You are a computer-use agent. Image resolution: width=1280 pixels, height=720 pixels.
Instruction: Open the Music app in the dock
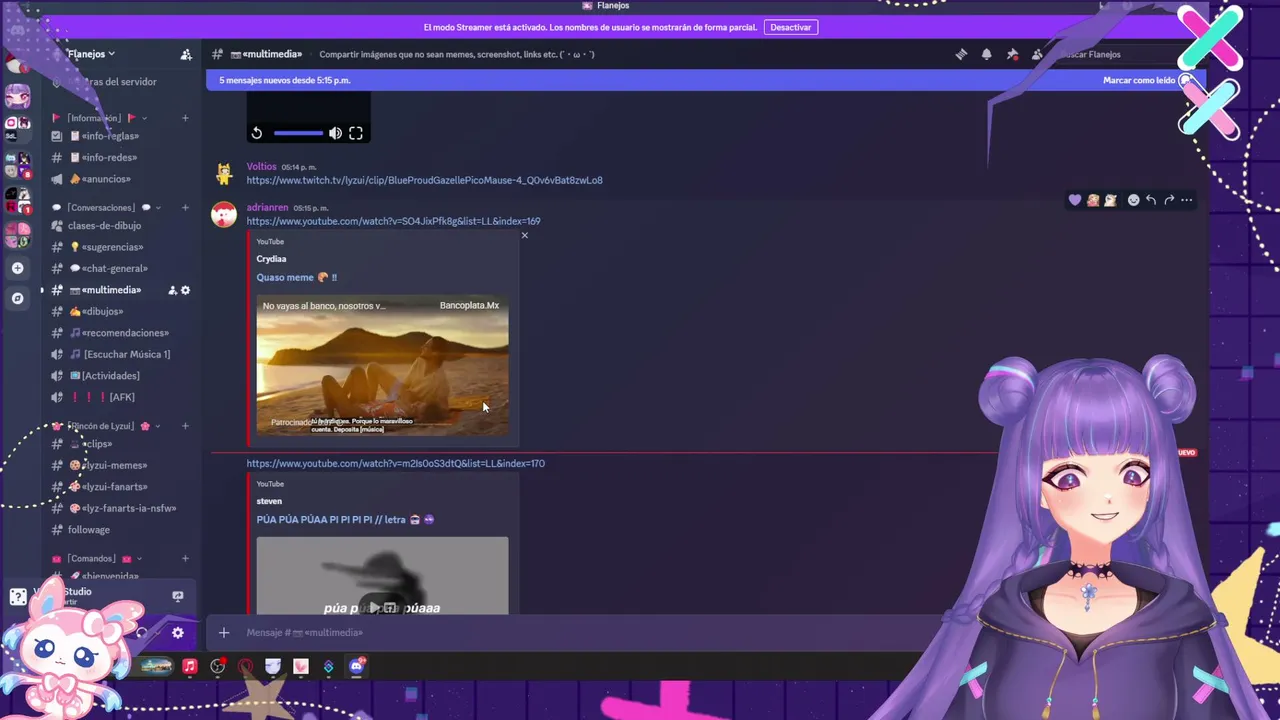click(x=190, y=666)
